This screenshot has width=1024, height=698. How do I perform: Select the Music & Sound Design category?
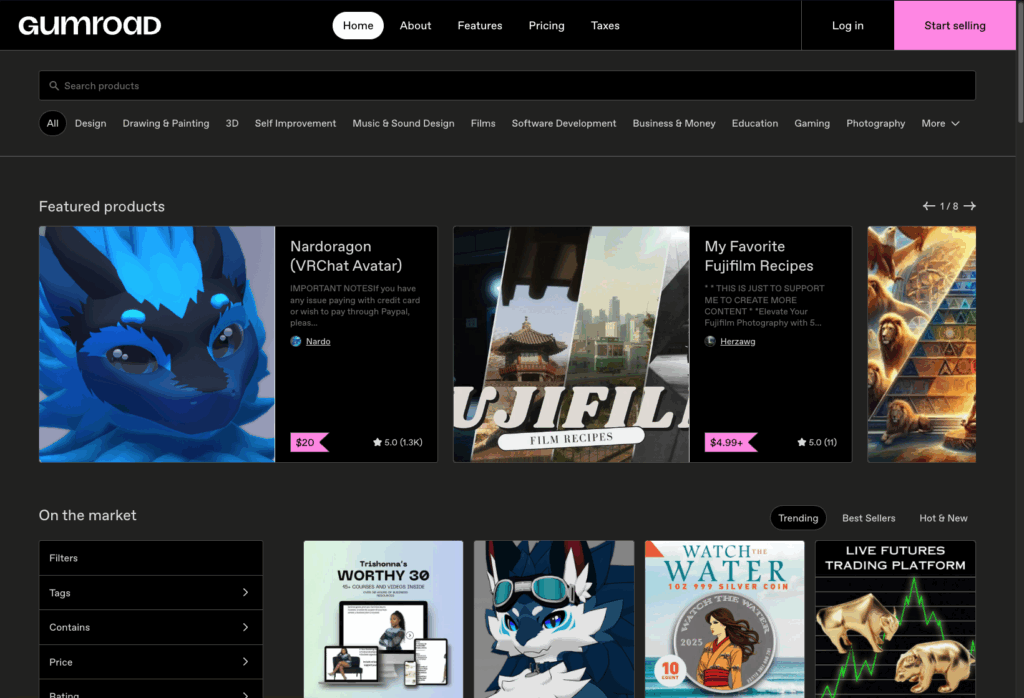point(403,123)
